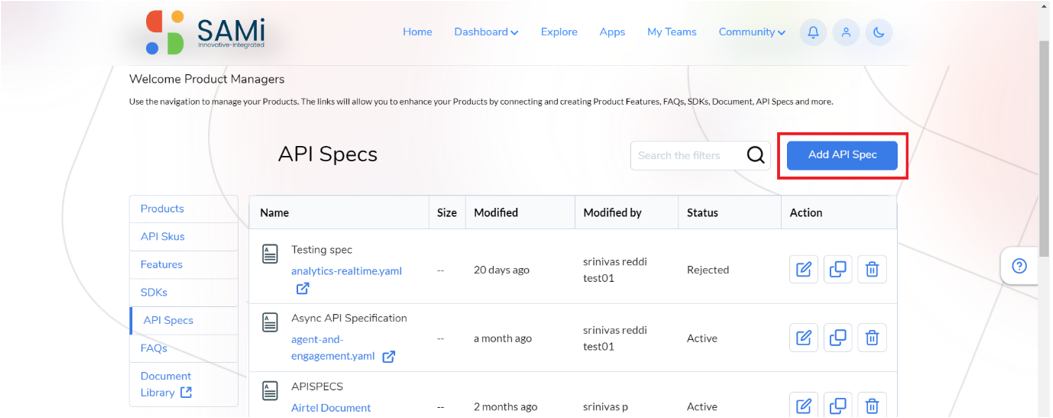The image size is (1053, 418).
Task: Open external link icon beside analytics-realtime.yaml
Action: pos(303,288)
